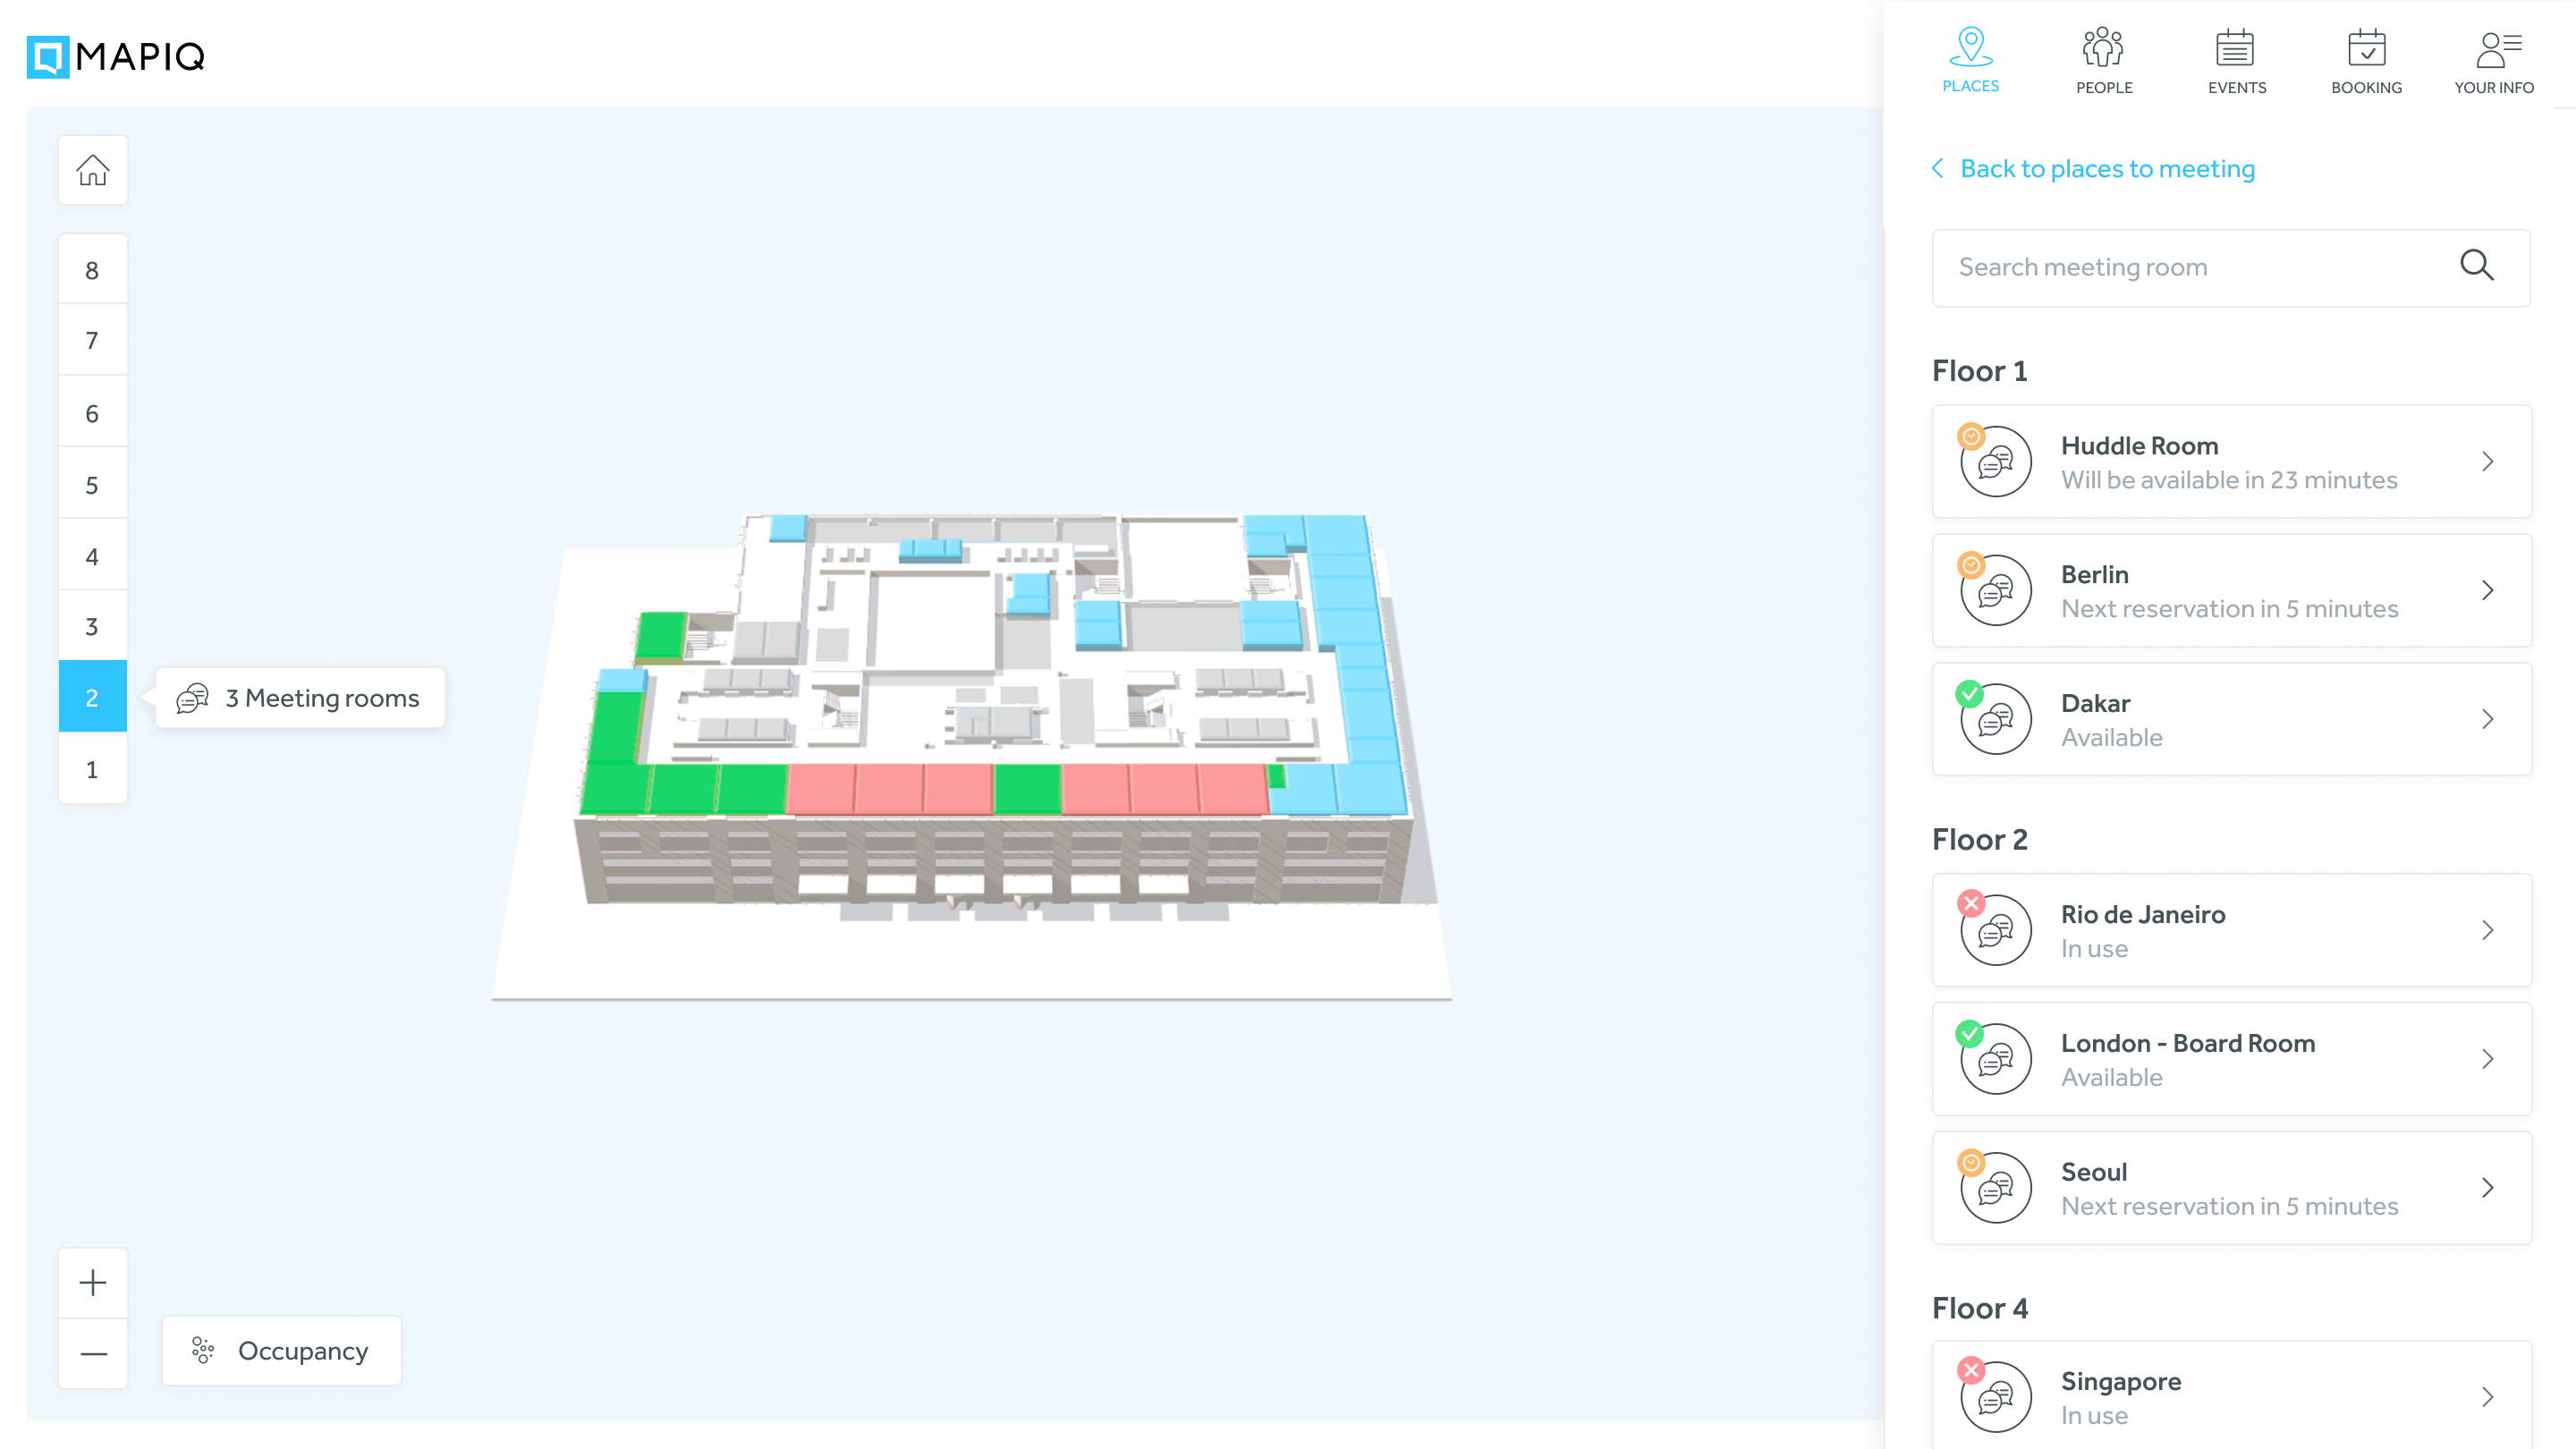Select the highlighted floor 2 button
Viewport: 2576px width, 1449px height.
coord(92,697)
